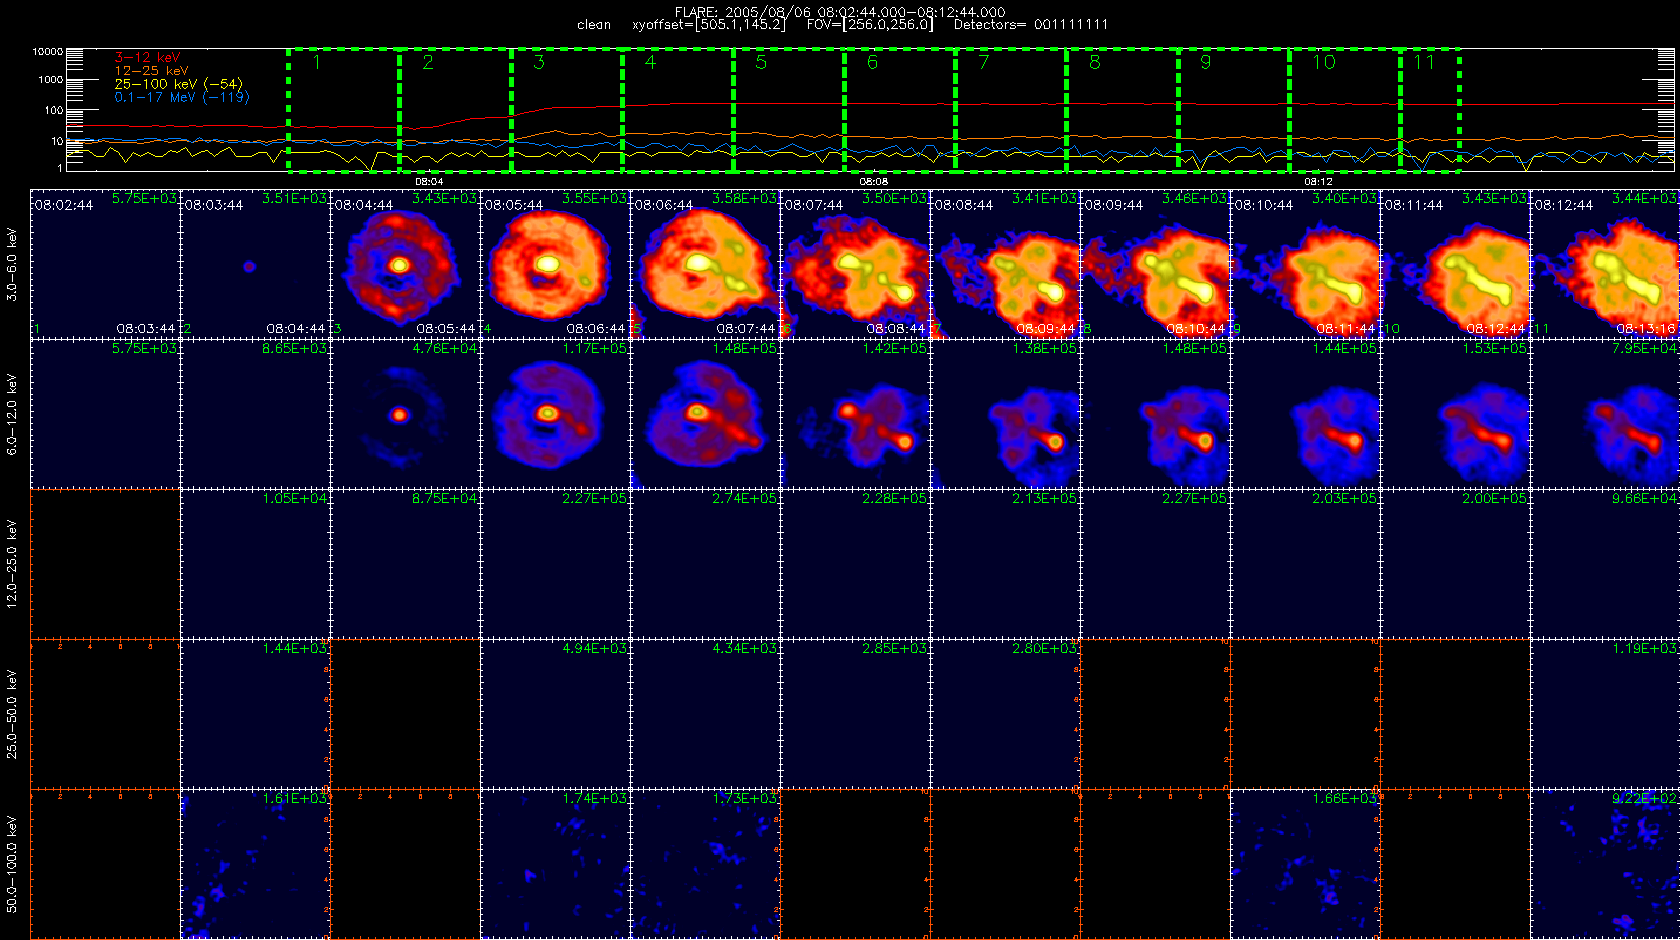The height and width of the screenshot is (940, 1680).
Task: Click the 1.05E+04 value in 12.0-25.0 keV row
Action: click(x=294, y=498)
